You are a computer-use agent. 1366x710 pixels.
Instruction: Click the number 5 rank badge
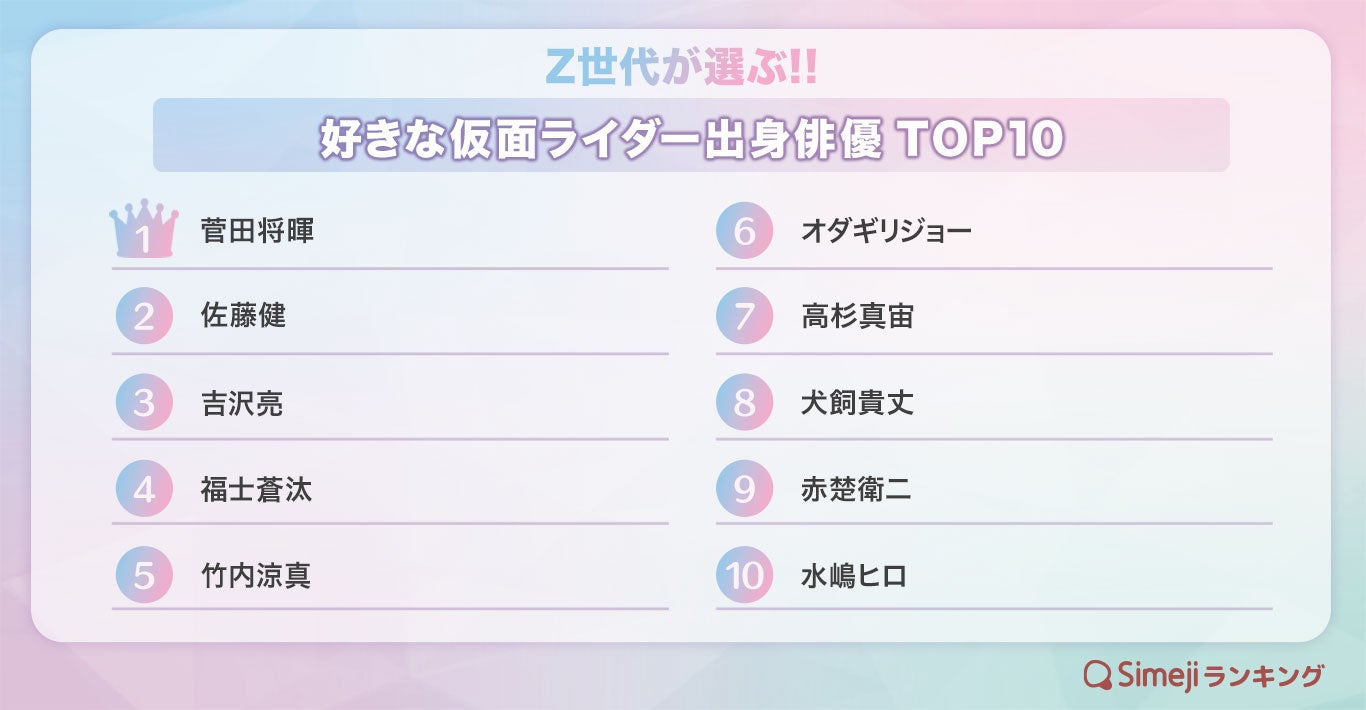144,575
